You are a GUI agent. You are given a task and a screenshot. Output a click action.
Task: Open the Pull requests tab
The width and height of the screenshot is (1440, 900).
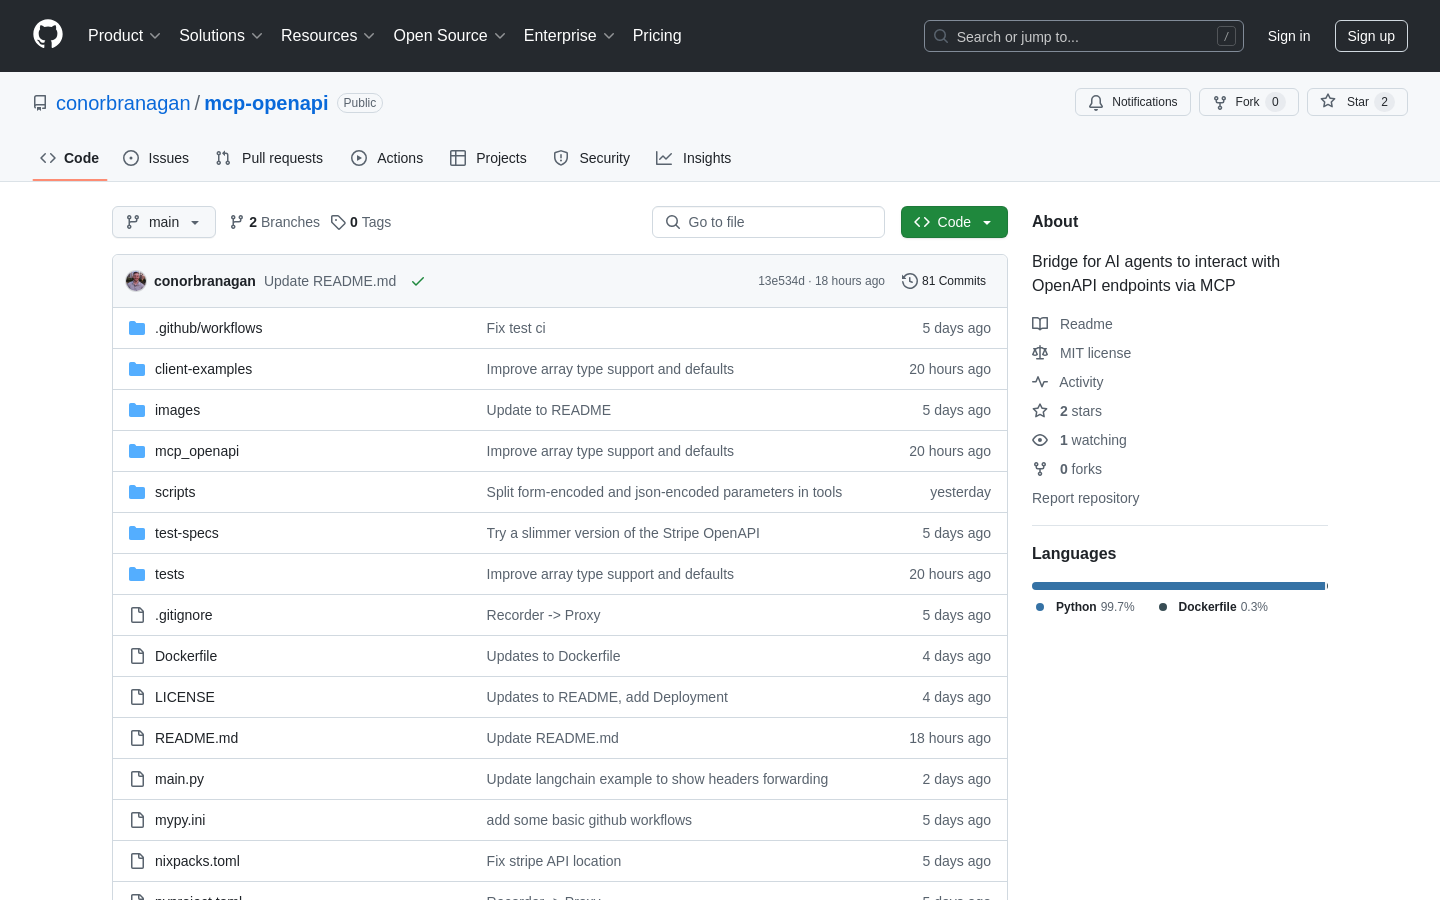[x=269, y=158]
